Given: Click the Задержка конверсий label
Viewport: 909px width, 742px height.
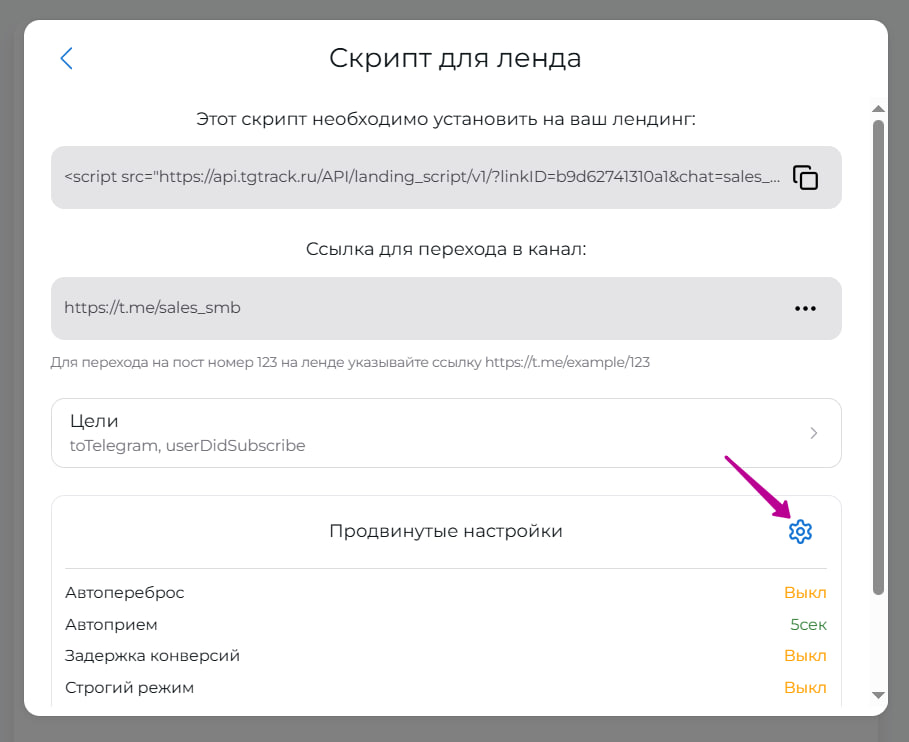Looking at the screenshot, I should coord(152,656).
